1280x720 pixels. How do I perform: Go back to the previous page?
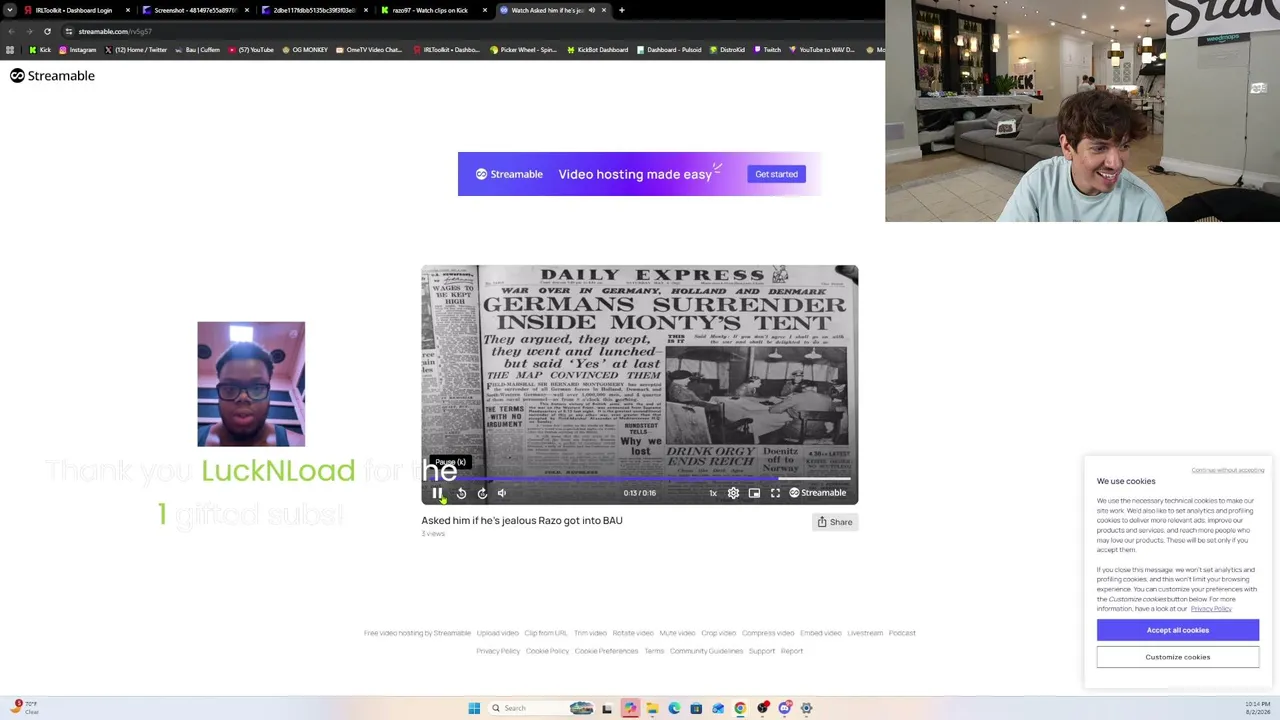[10, 31]
